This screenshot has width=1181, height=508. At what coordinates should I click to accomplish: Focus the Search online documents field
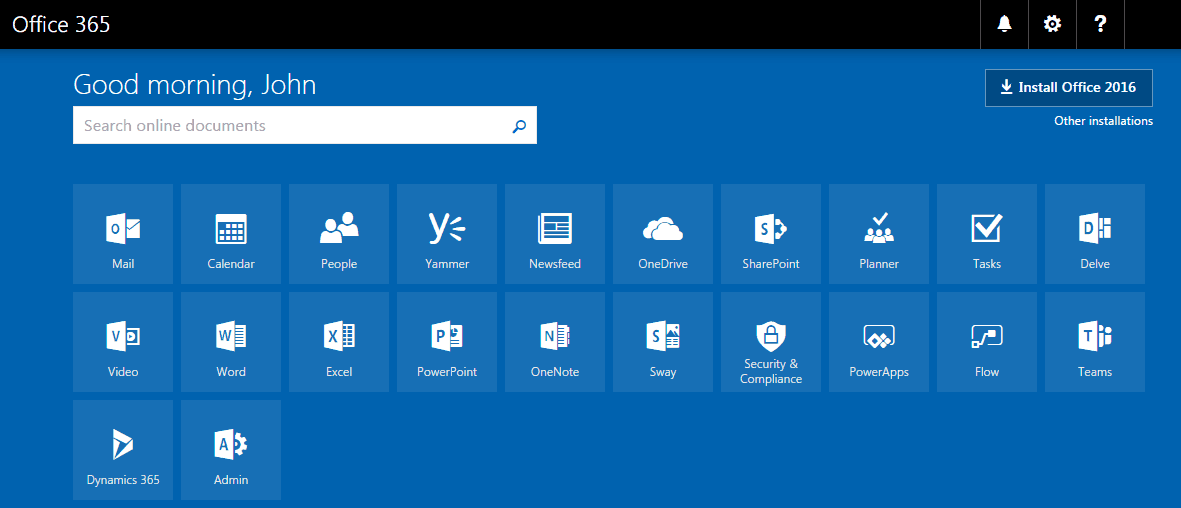tap(305, 125)
